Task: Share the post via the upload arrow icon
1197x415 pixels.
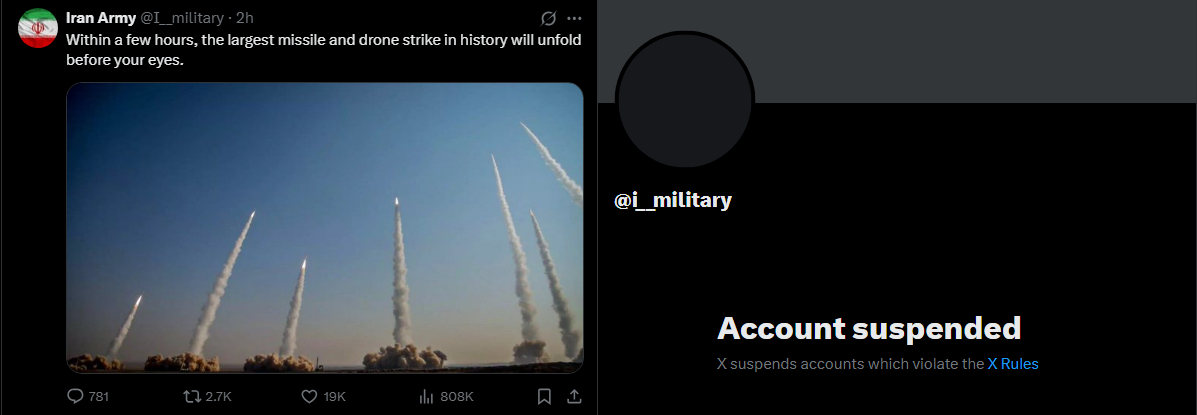Action: (x=574, y=397)
